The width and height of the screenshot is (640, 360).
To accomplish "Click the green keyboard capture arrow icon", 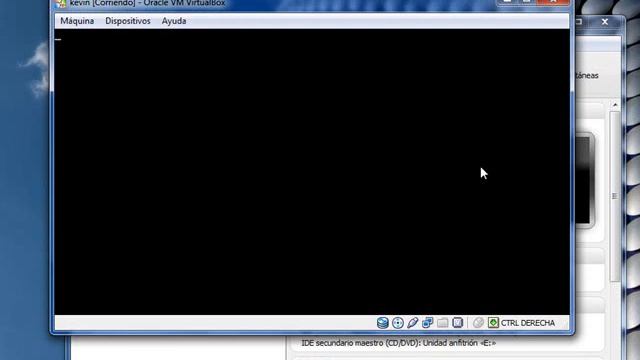I will point(493,323).
